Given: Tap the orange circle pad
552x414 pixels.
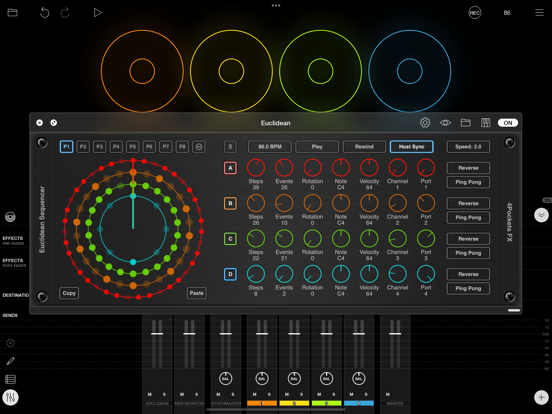Looking at the screenshot, I should pyautogui.click(x=142, y=71).
